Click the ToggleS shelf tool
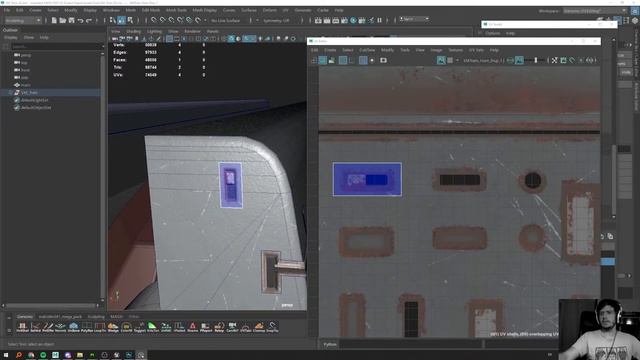The width and height of the screenshot is (640, 360). [140, 327]
